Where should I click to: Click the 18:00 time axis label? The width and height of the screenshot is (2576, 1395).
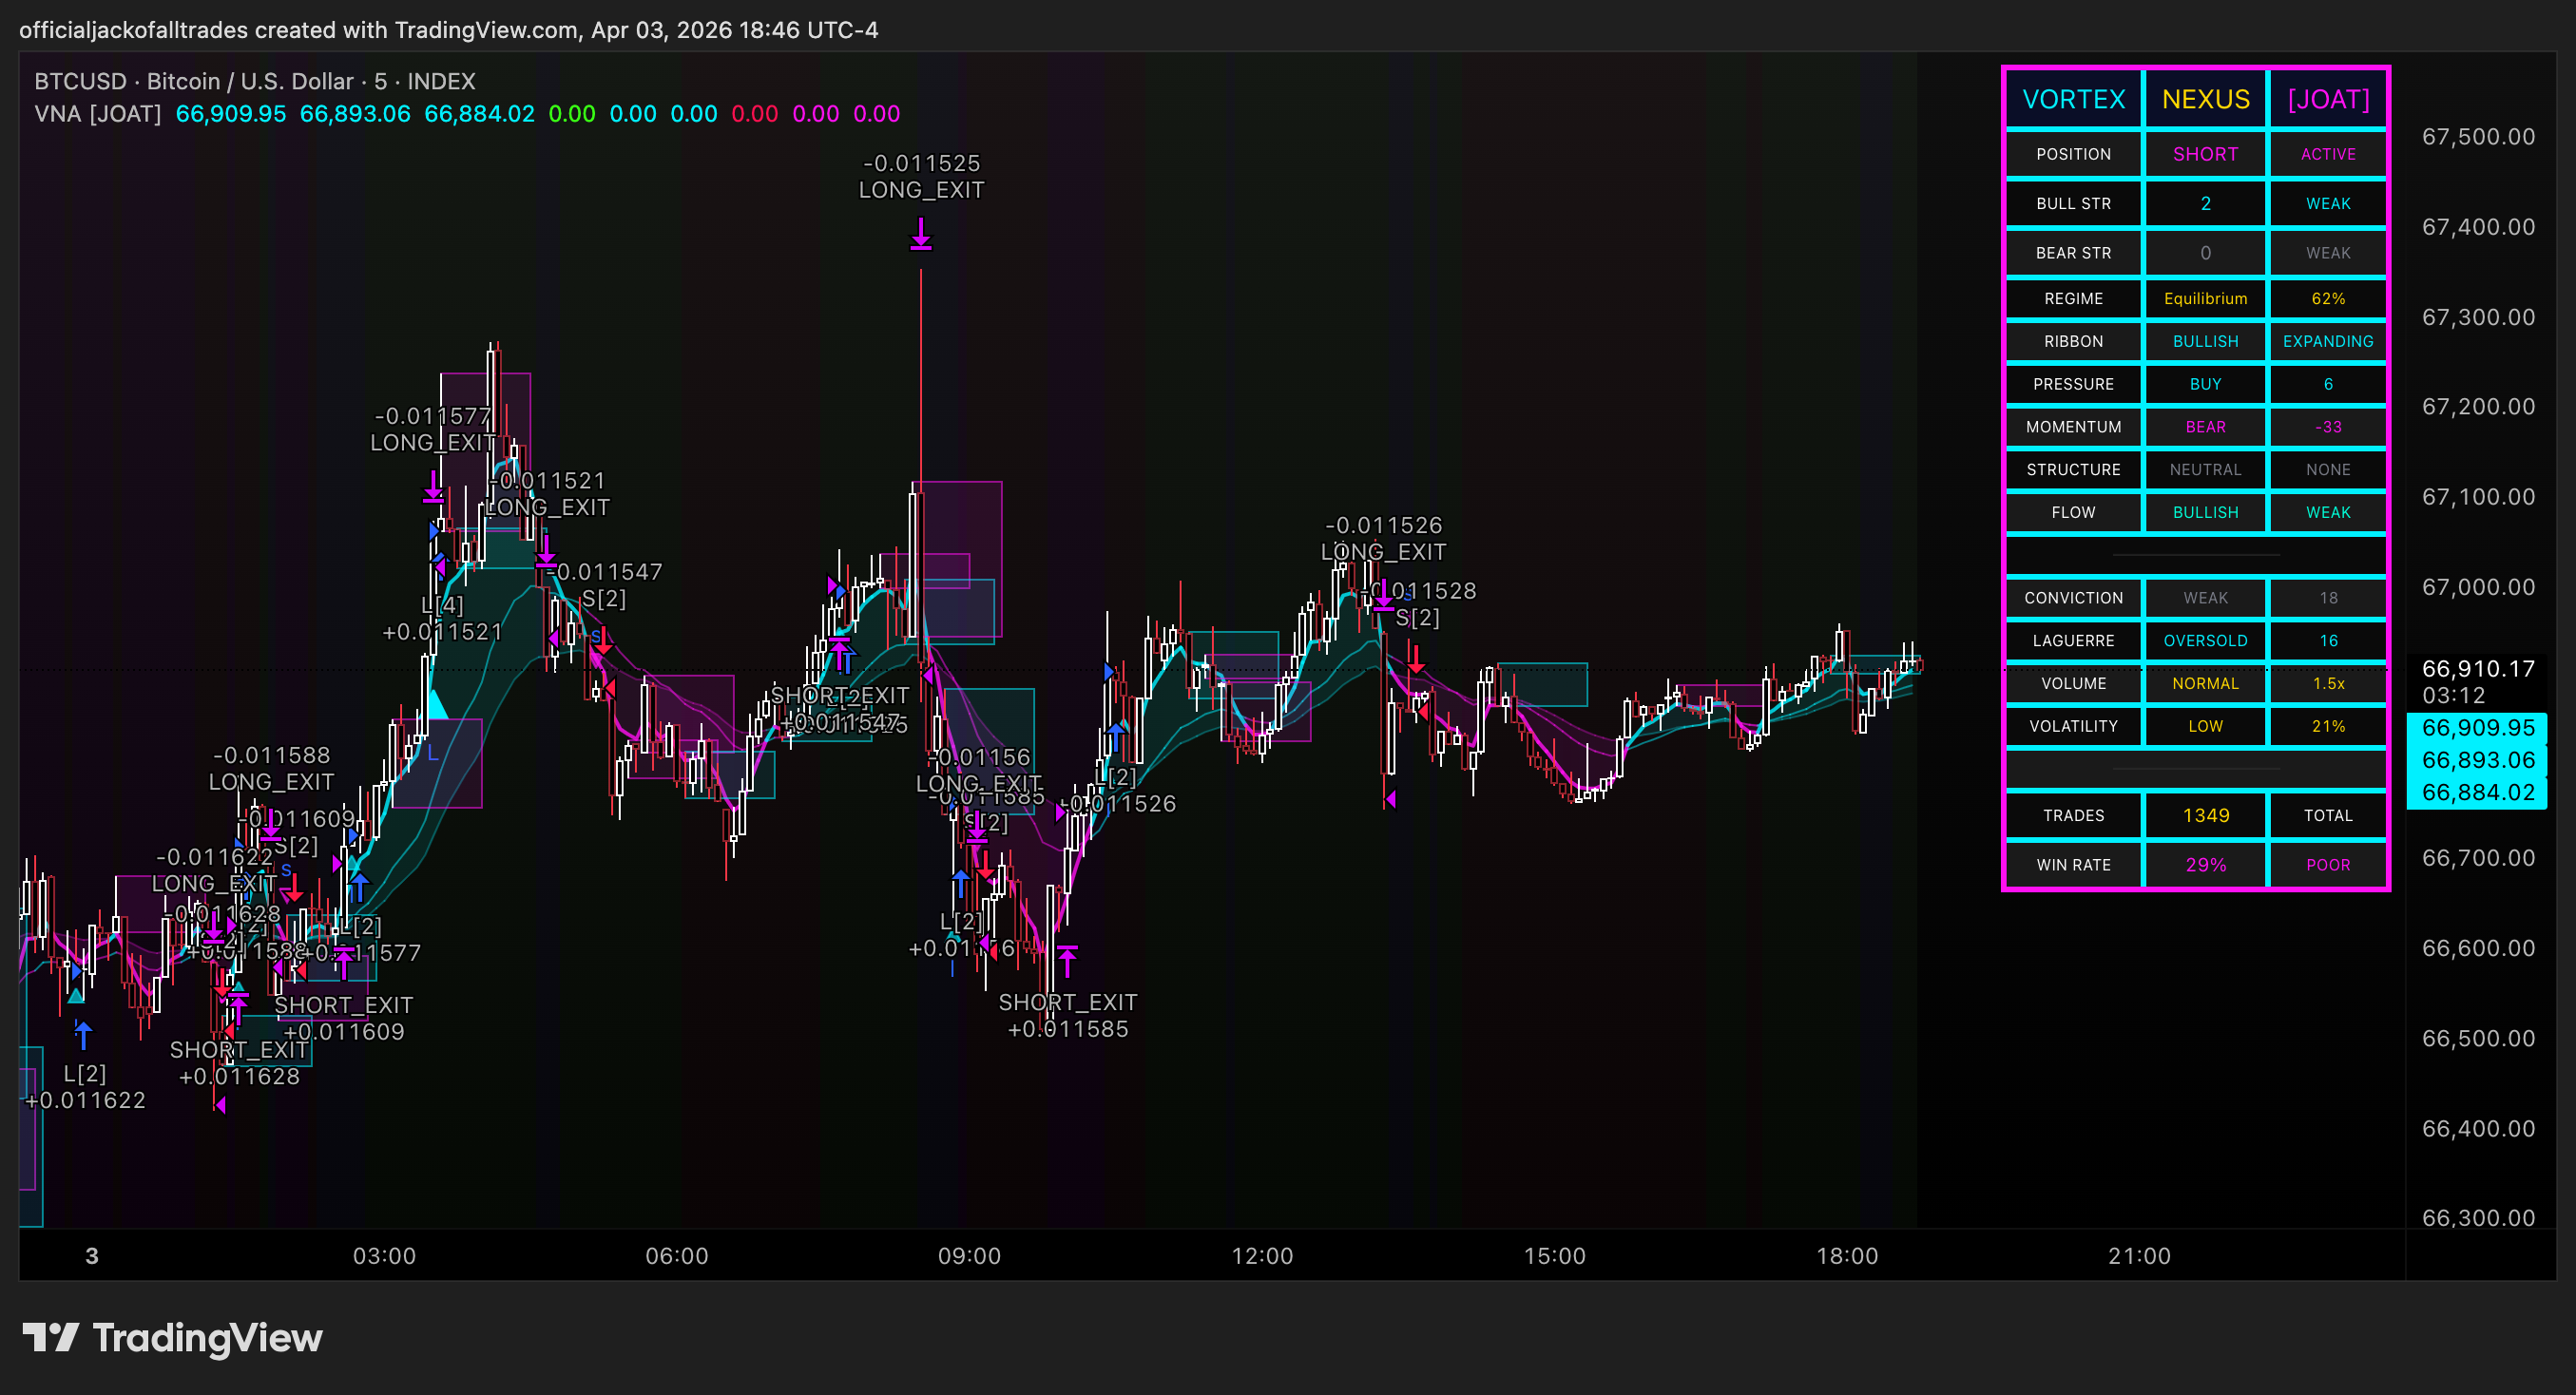point(1847,1256)
